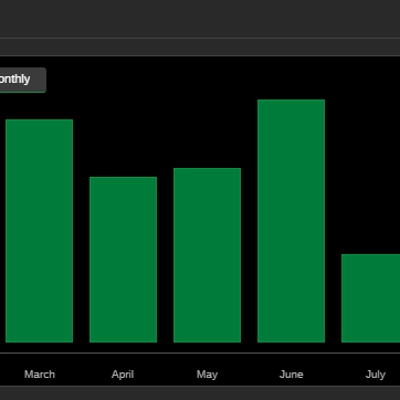Click the 'June' axis label
400x400 pixels.
pyautogui.click(x=291, y=374)
